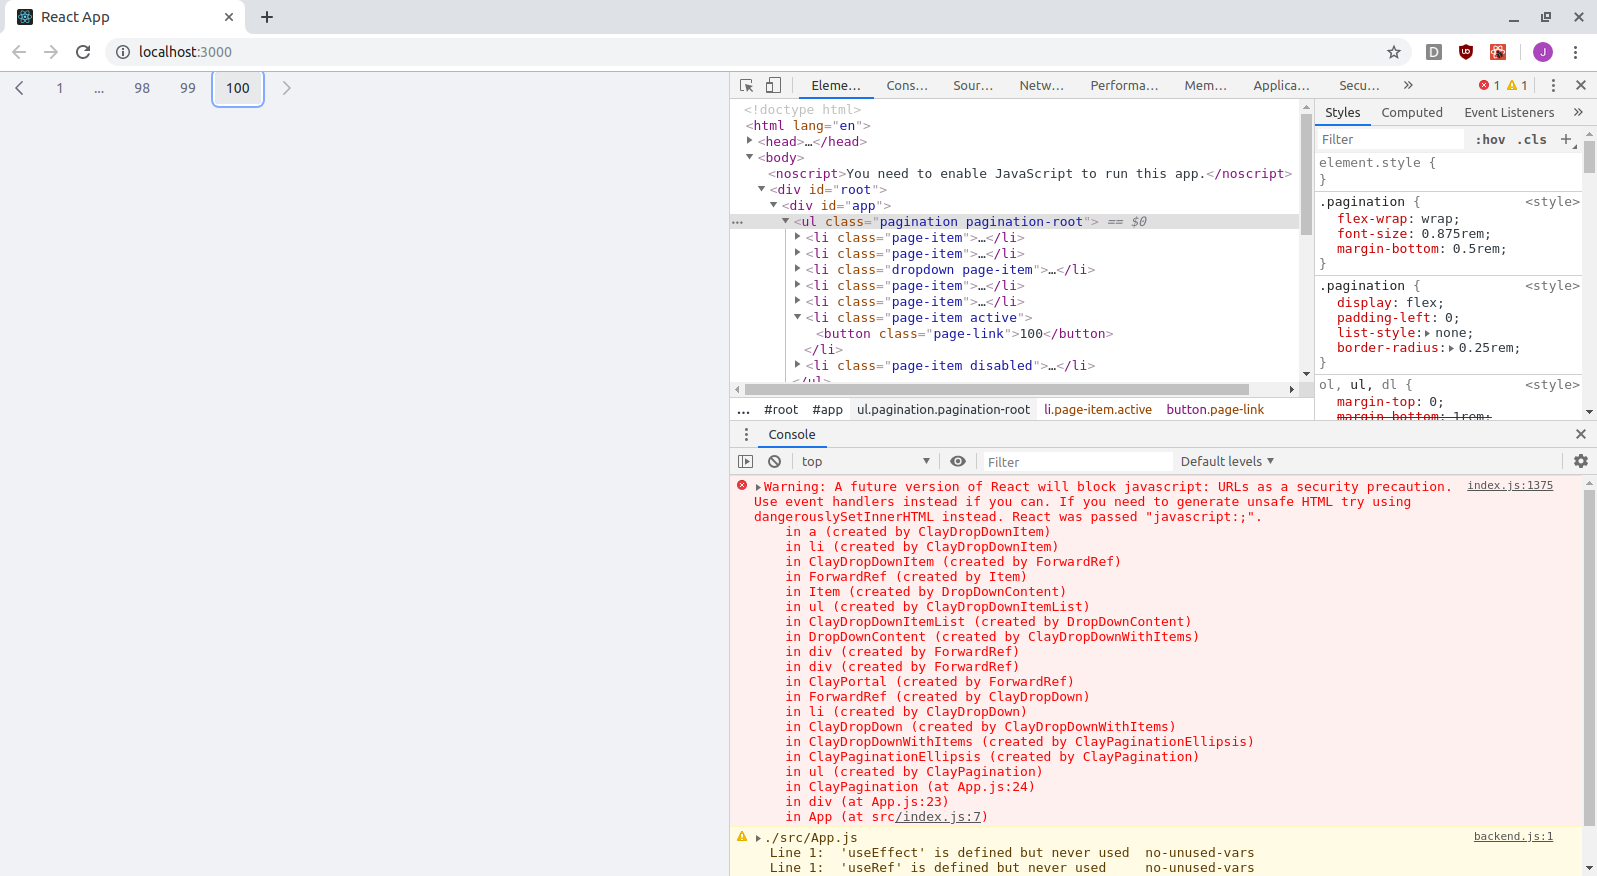Create live expression eye icon
Screen dimensions: 1597x876
tap(958, 462)
